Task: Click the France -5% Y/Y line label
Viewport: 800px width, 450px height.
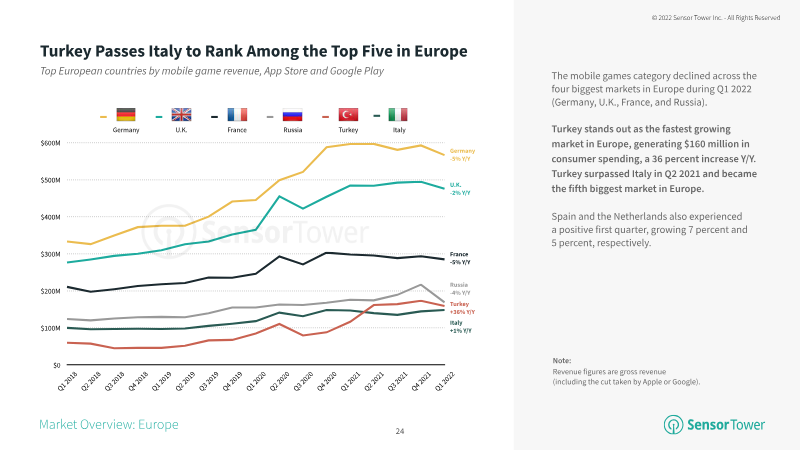Action: tap(461, 259)
